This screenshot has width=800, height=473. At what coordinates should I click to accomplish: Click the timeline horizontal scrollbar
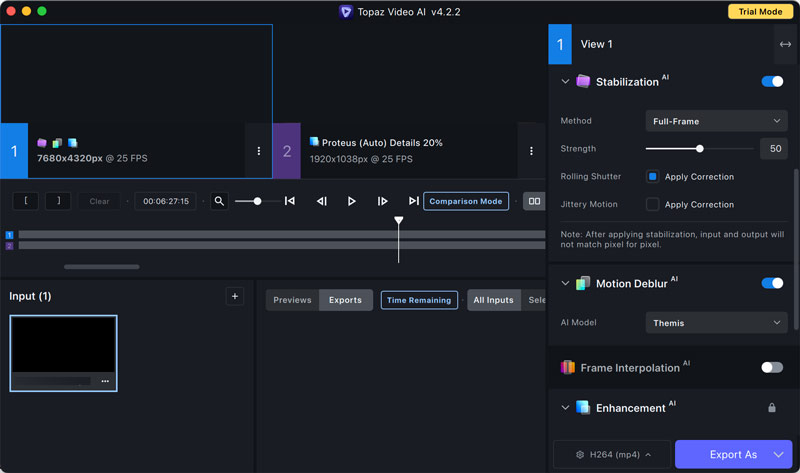[102, 266]
